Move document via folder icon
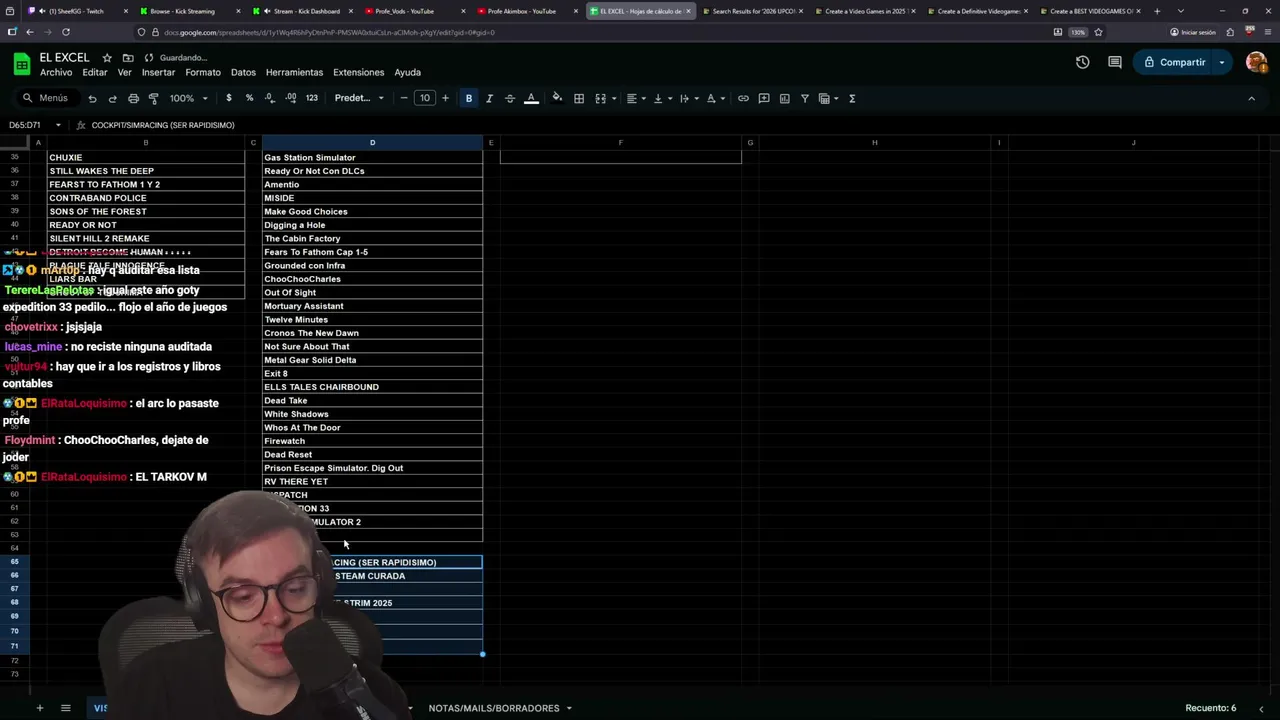 128,58
